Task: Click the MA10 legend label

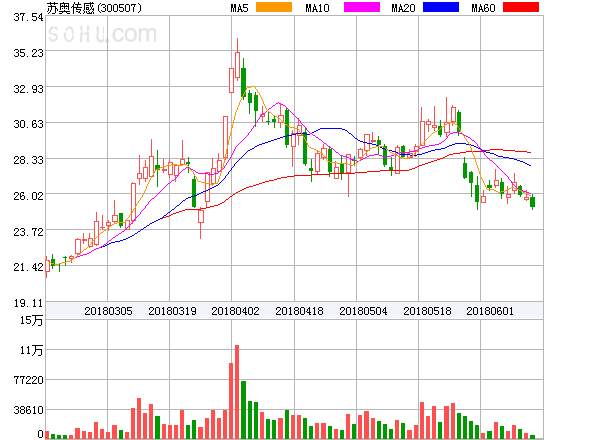Action: [x=317, y=8]
